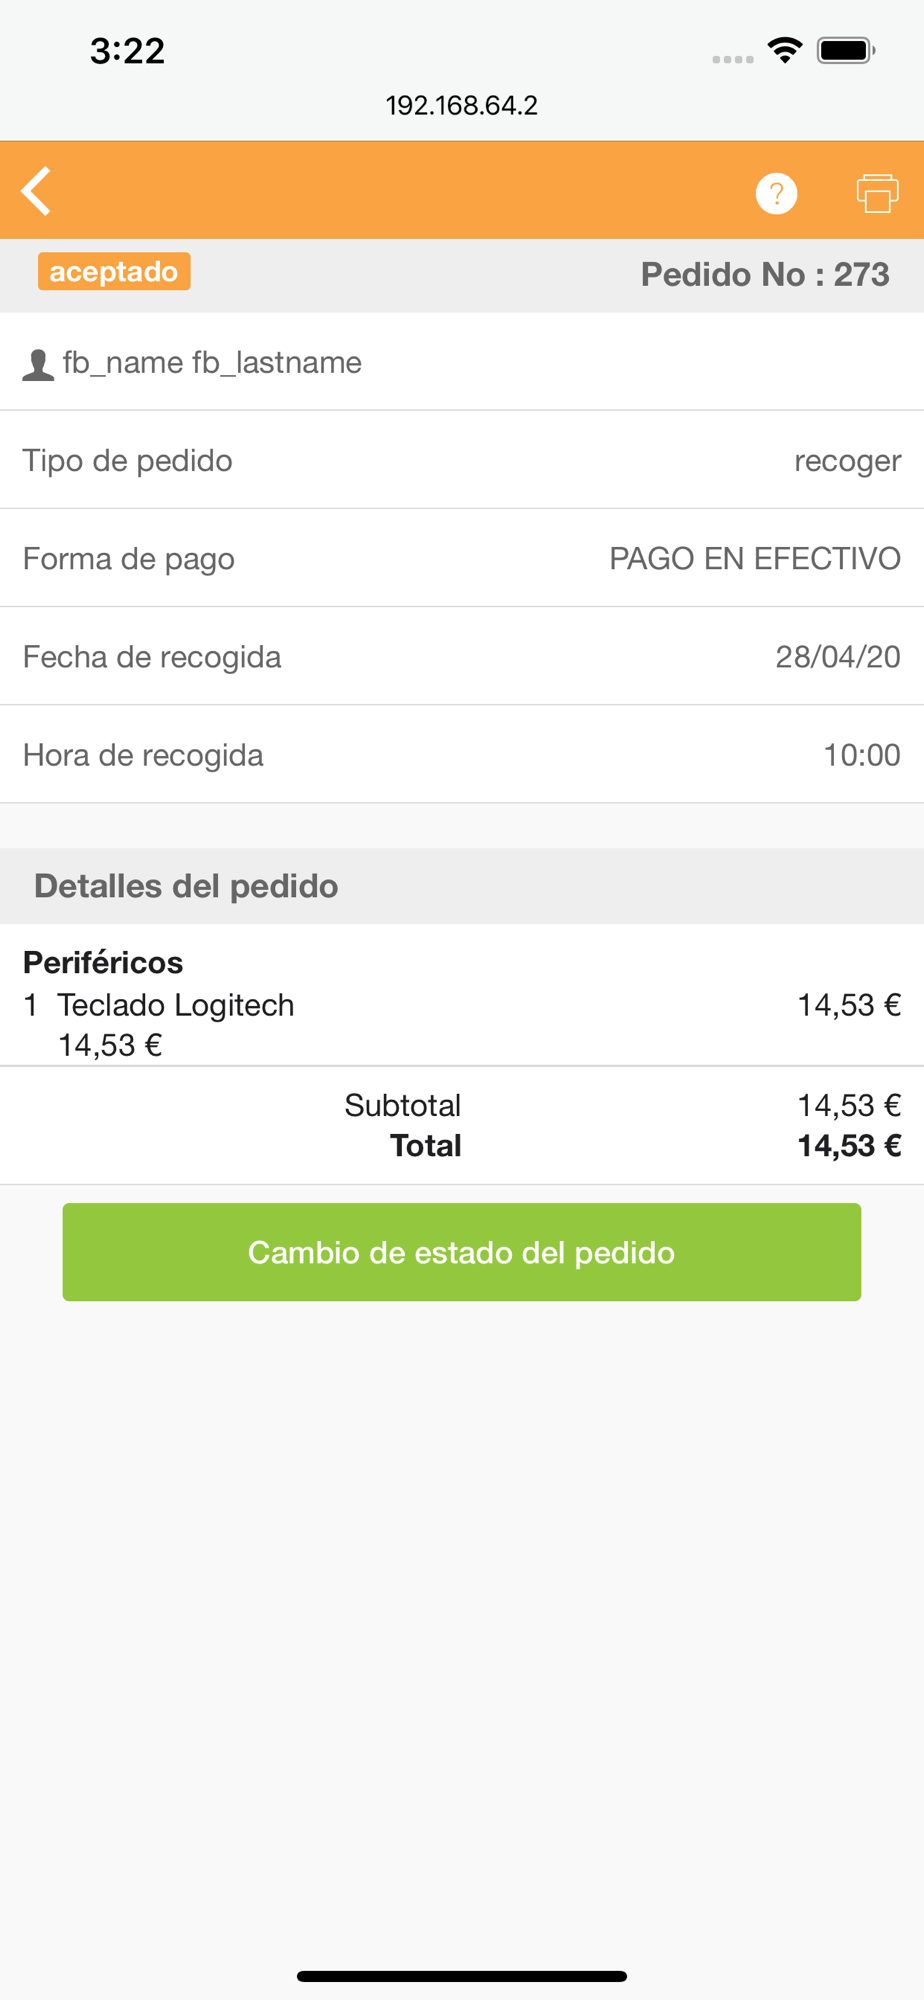Tap the back arrow icon
This screenshot has height=2000, width=924.
(x=36, y=191)
